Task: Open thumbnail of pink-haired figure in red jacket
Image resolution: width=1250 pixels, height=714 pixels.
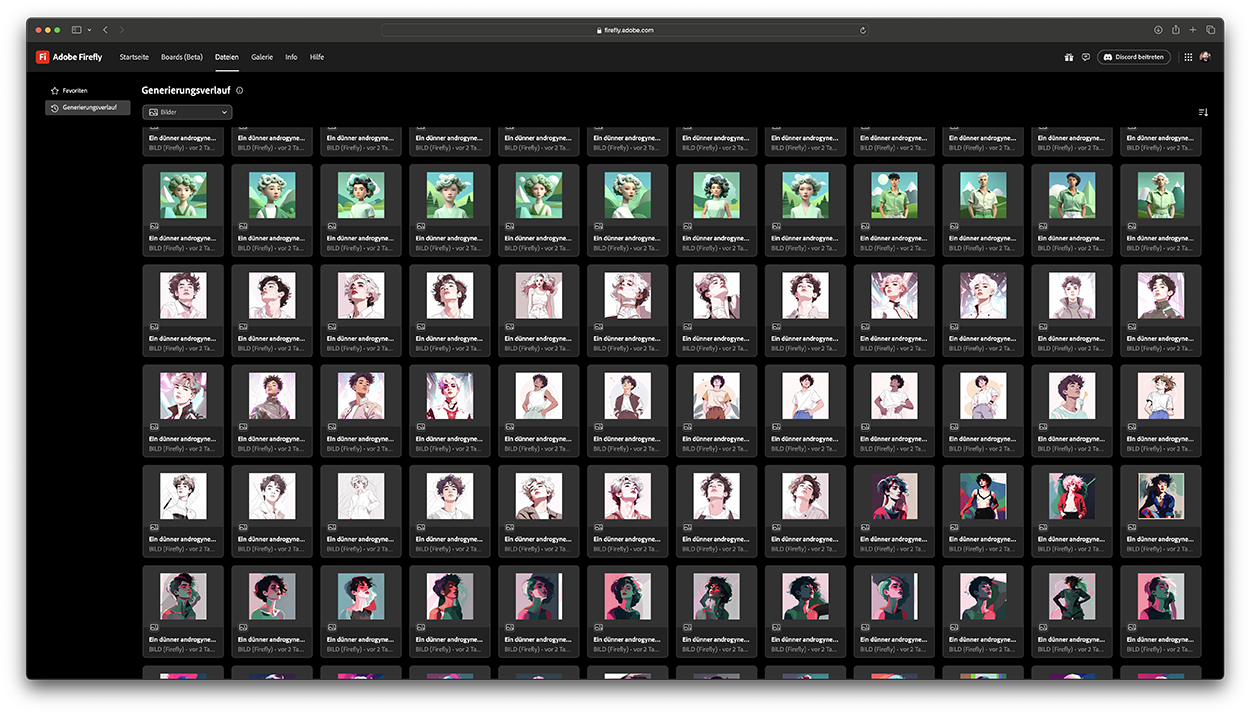Action: [1072, 496]
